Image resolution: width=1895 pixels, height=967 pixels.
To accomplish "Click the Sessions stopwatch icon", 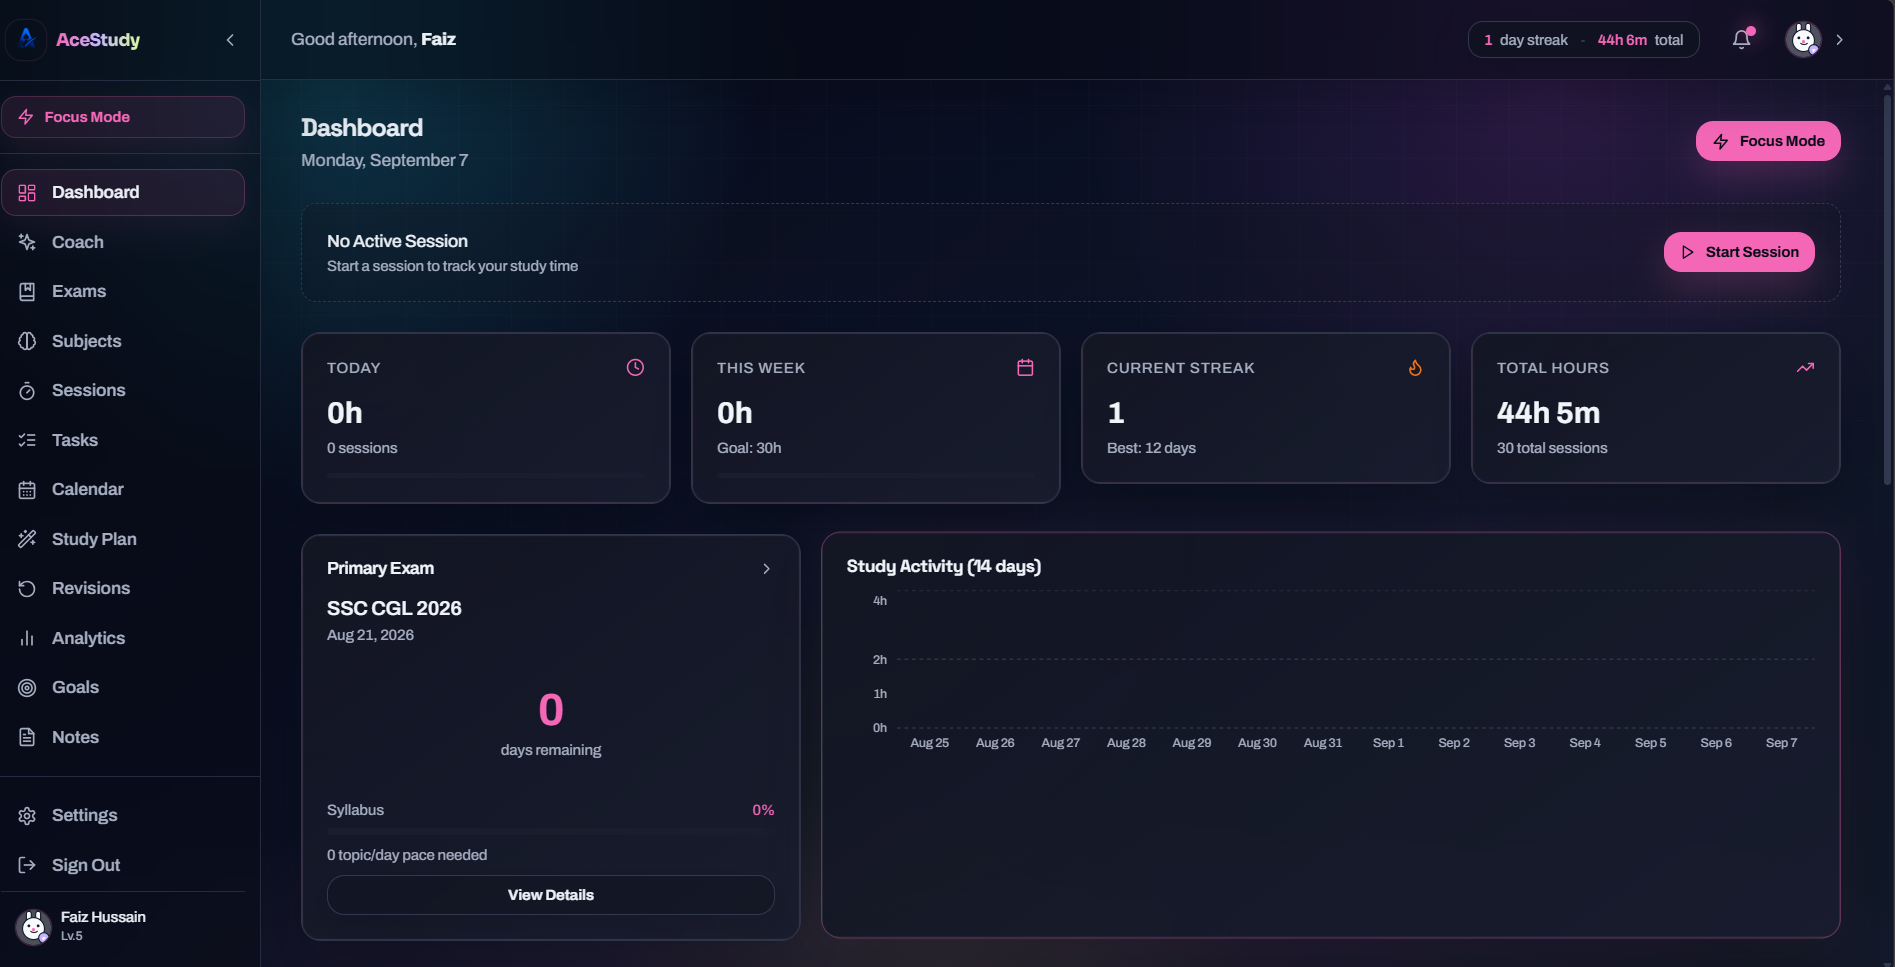I will click(27, 391).
